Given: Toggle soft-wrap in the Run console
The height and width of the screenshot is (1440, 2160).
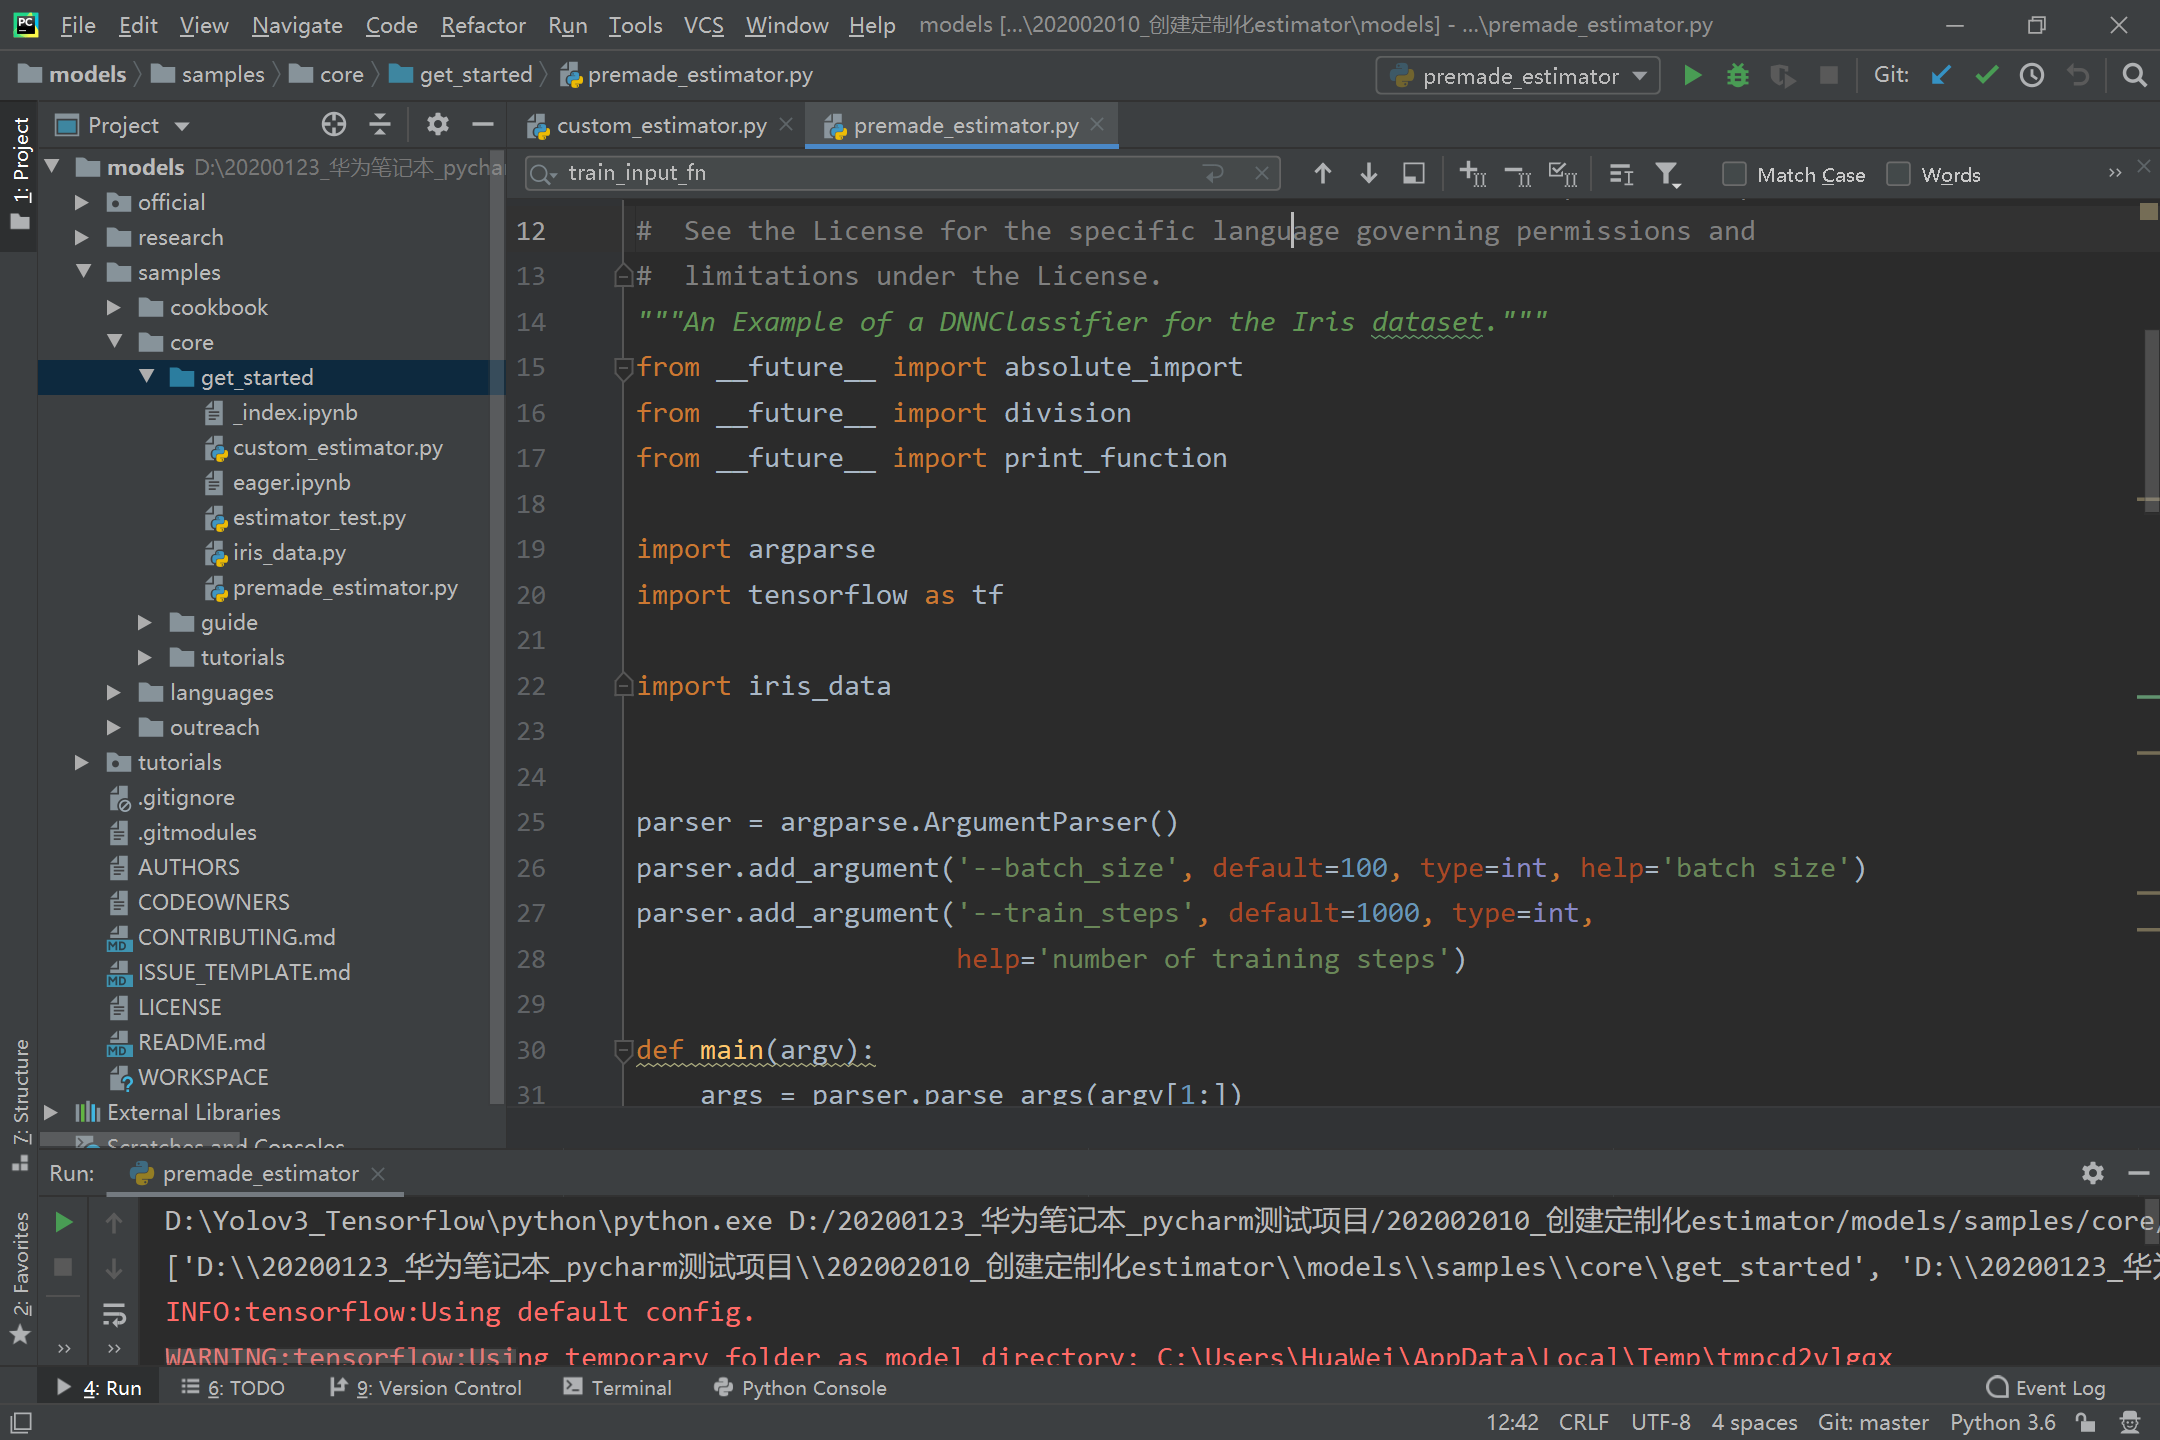Looking at the screenshot, I should point(115,1314).
